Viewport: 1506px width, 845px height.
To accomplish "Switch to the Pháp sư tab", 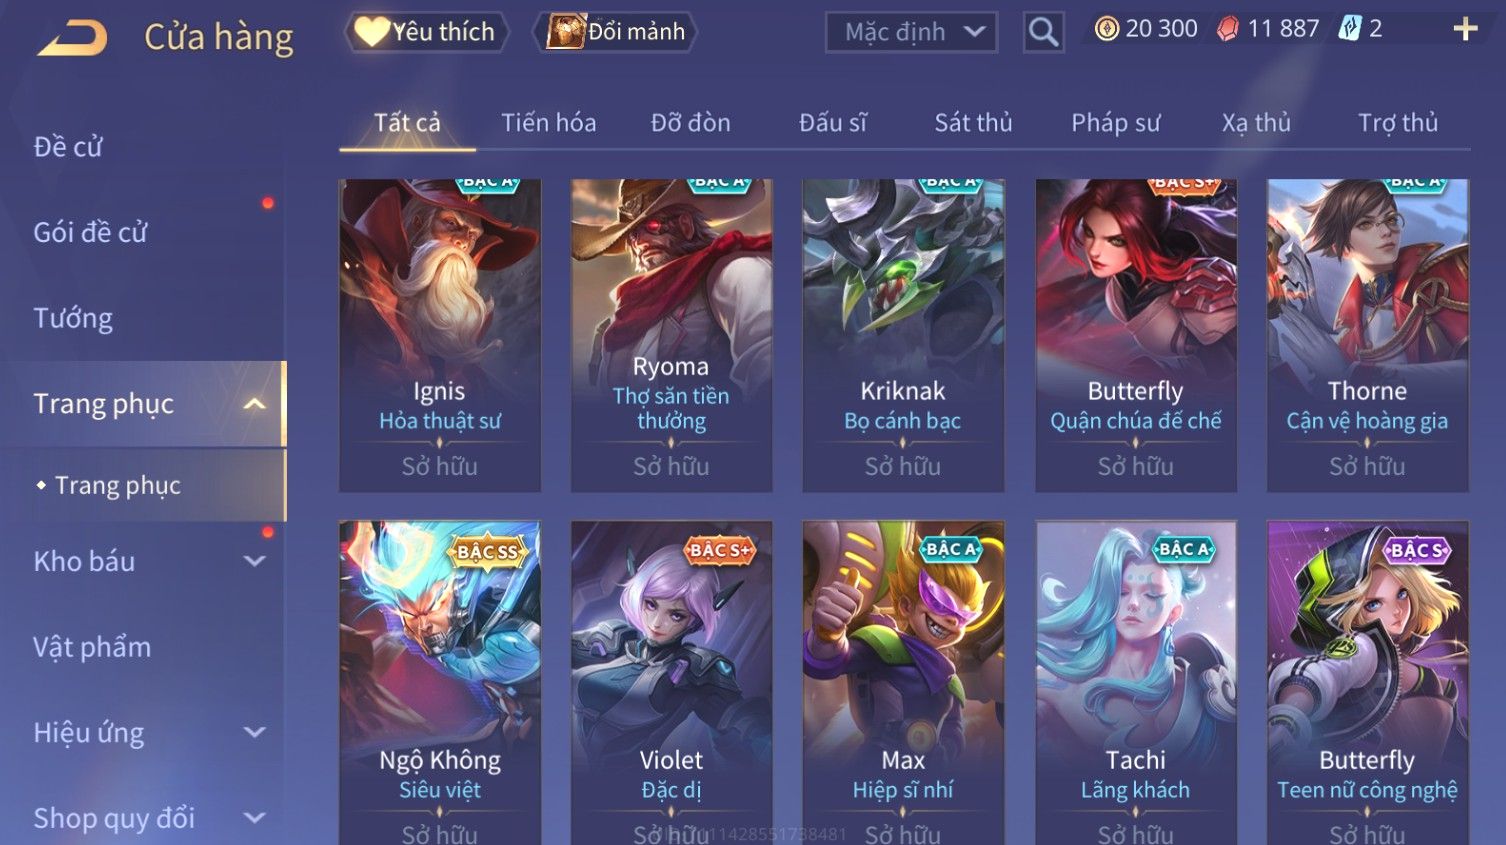I will (x=1115, y=123).
